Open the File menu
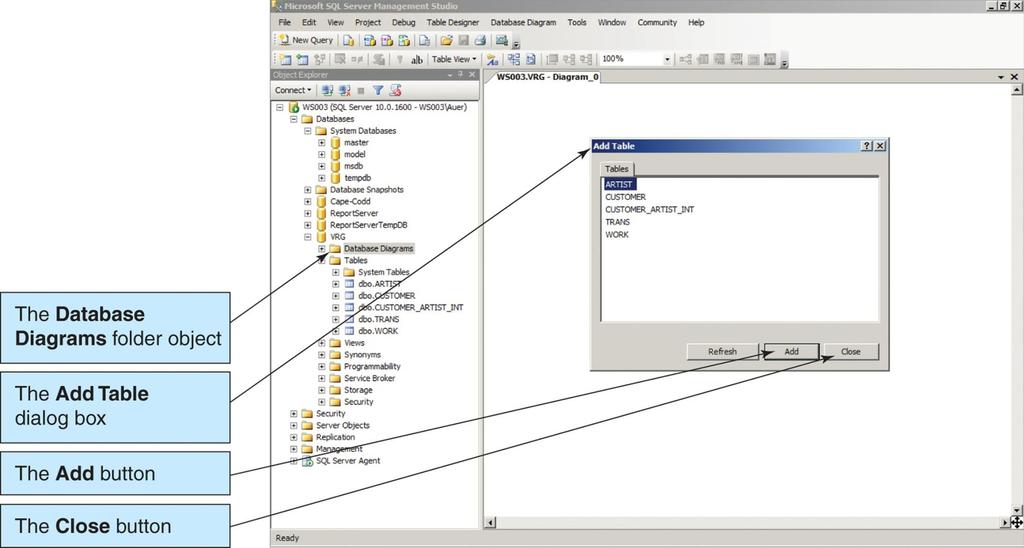Screen dimensions: 1024x548 click(x=285, y=22)
